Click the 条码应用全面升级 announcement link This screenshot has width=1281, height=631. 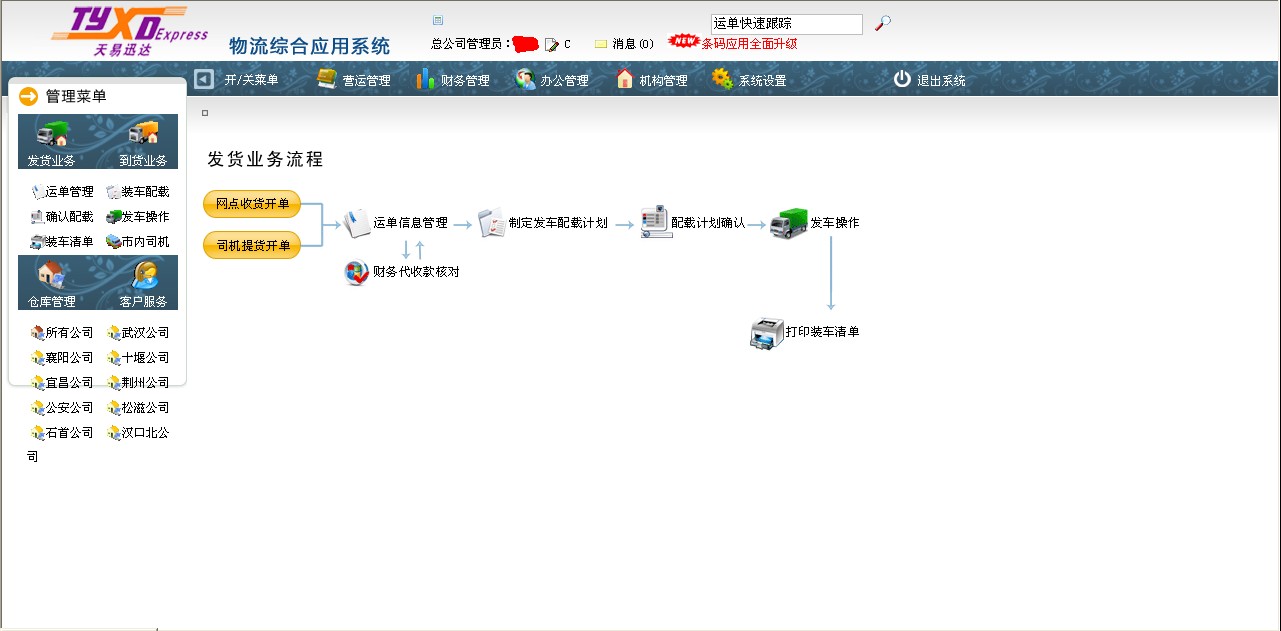[x=749, y=44]
